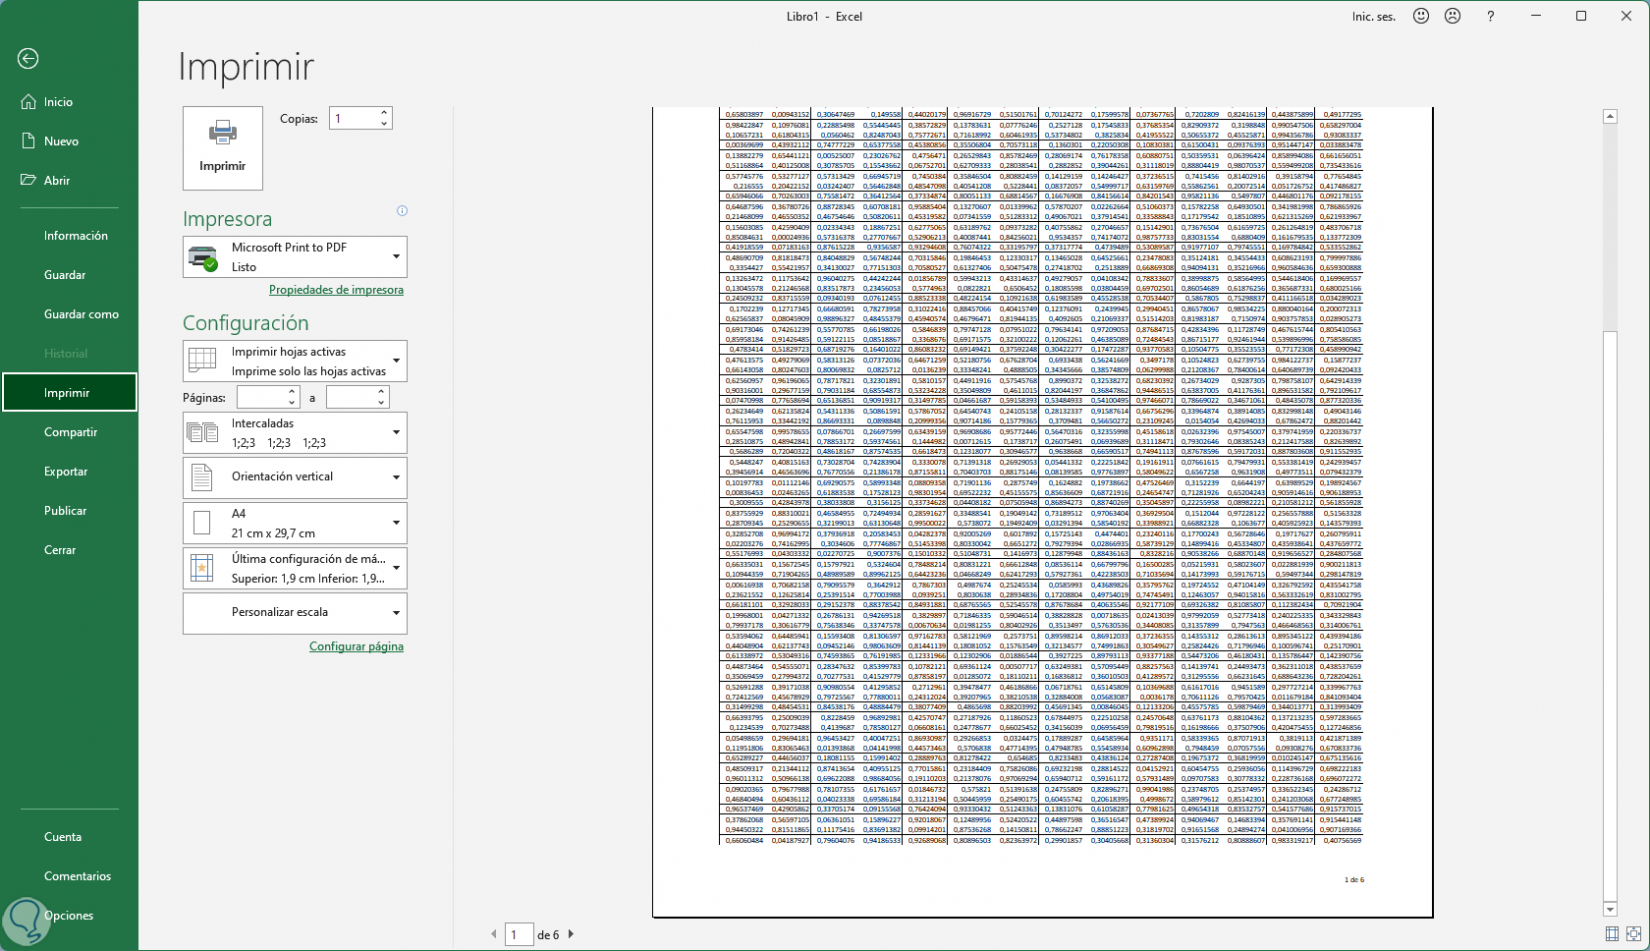Increase the Copias count with up arrow
Viewport: 1650px width, 951px height.
384,113
